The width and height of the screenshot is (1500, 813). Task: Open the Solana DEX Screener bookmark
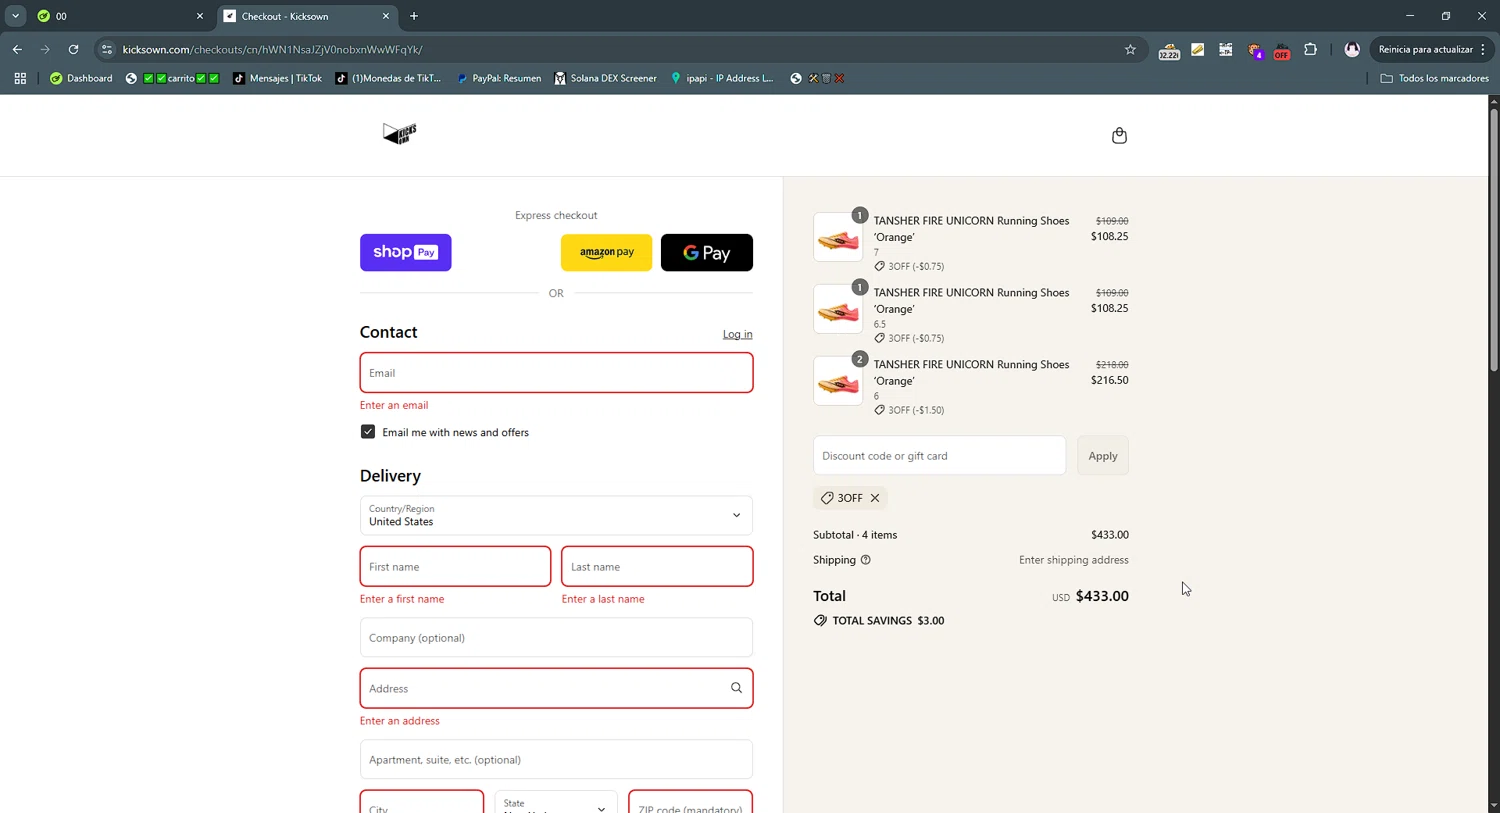coord(605,78)
